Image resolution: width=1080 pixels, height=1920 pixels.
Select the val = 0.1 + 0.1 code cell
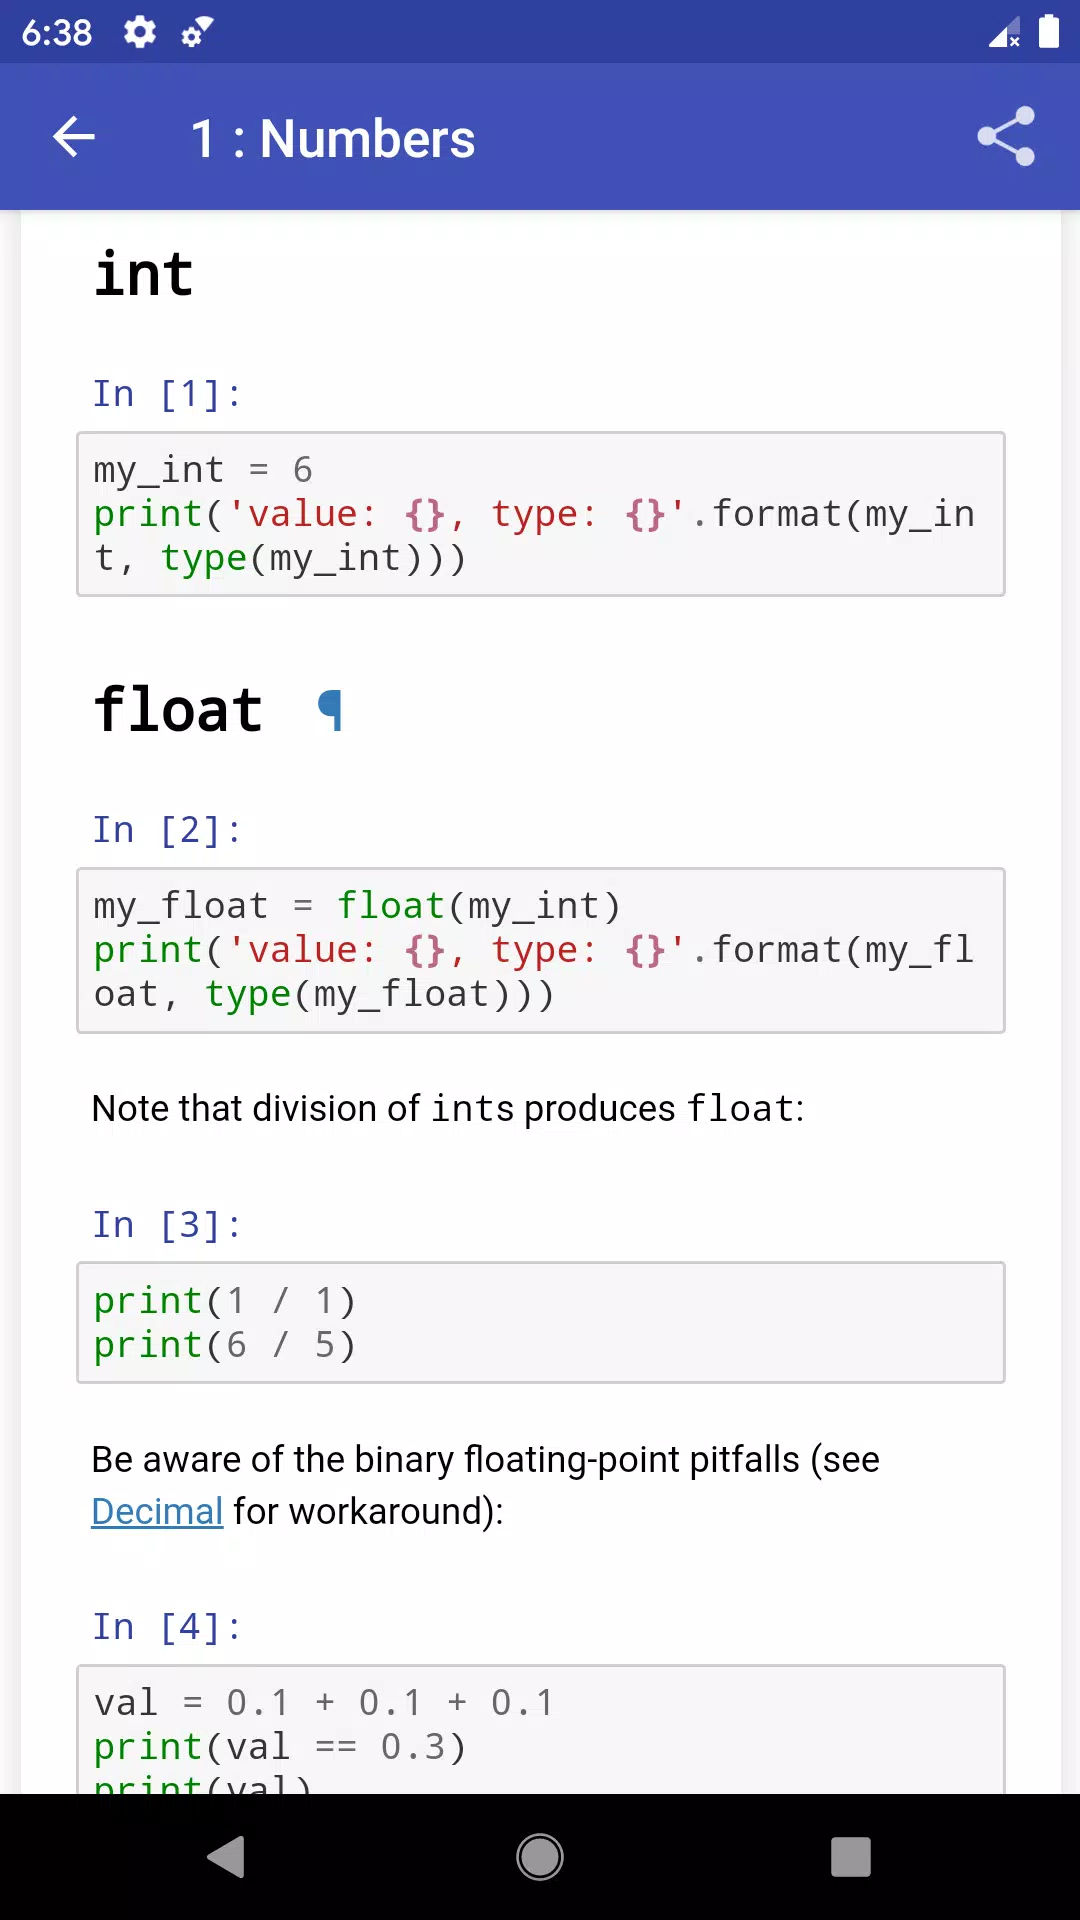coord(541,1729)
